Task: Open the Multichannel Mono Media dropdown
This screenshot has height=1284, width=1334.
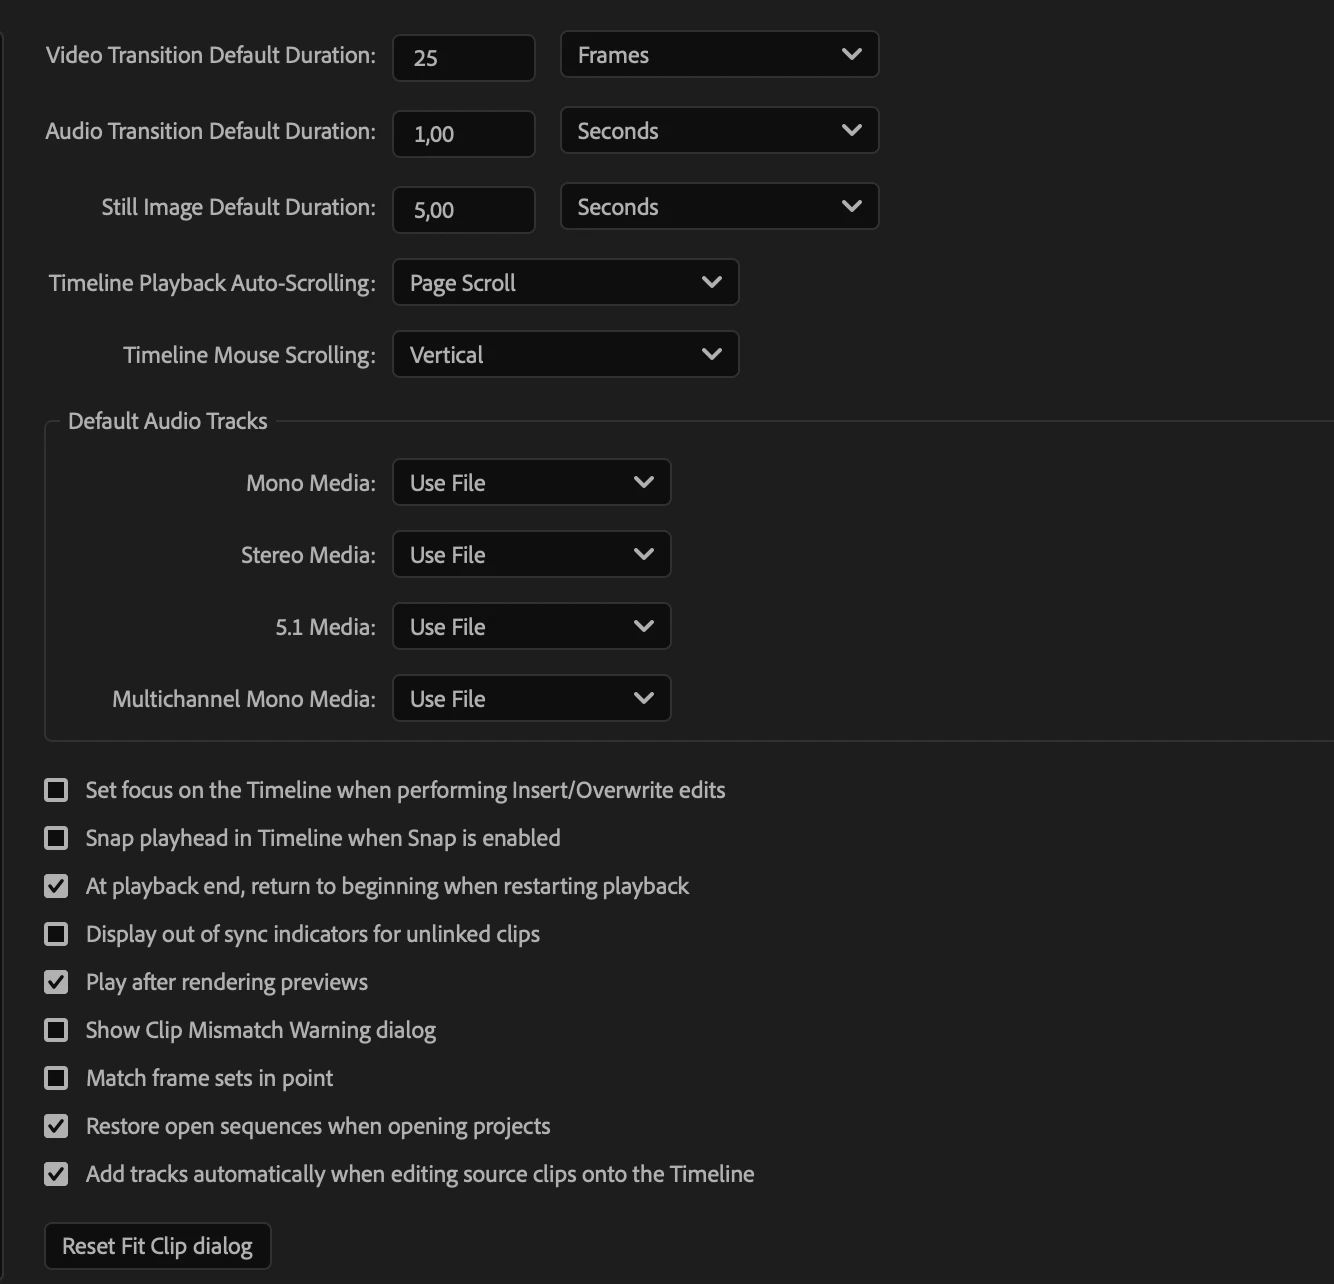Action: pyautogui.click(x=532, y=699)
